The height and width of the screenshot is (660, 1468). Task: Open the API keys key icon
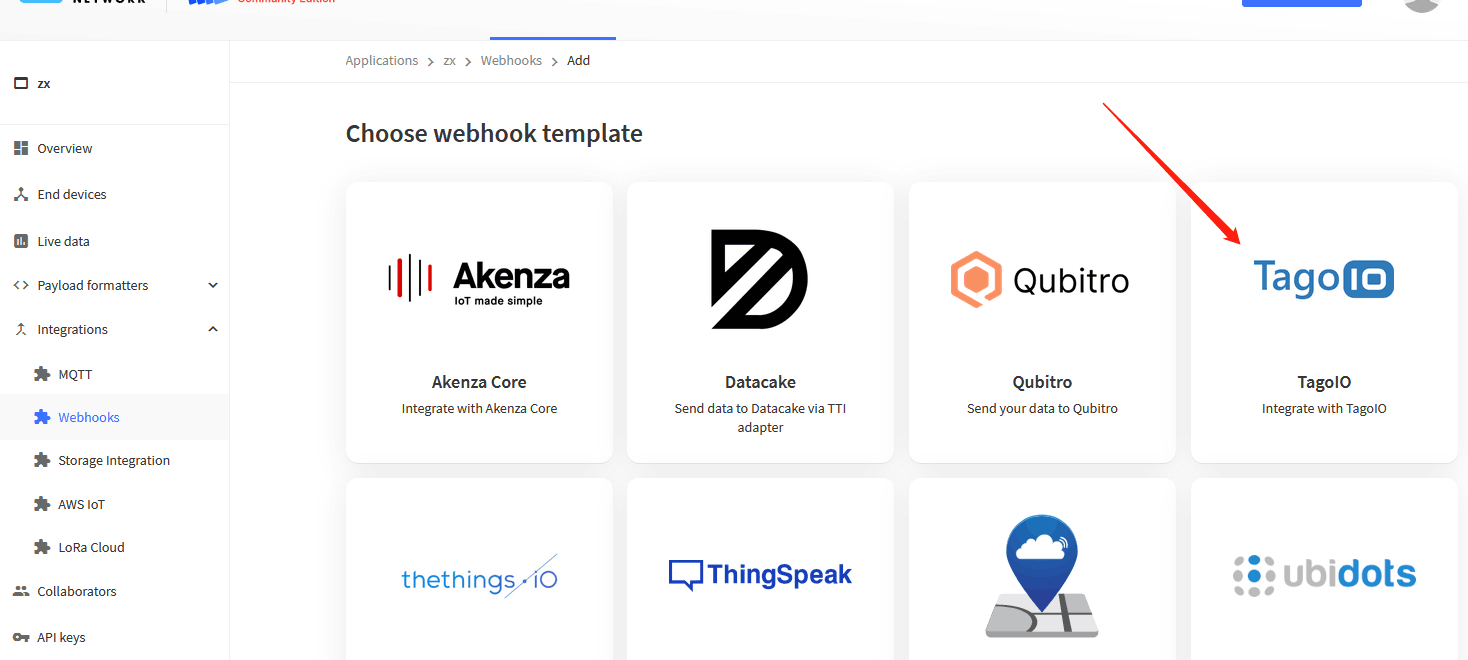click(20, 637)
